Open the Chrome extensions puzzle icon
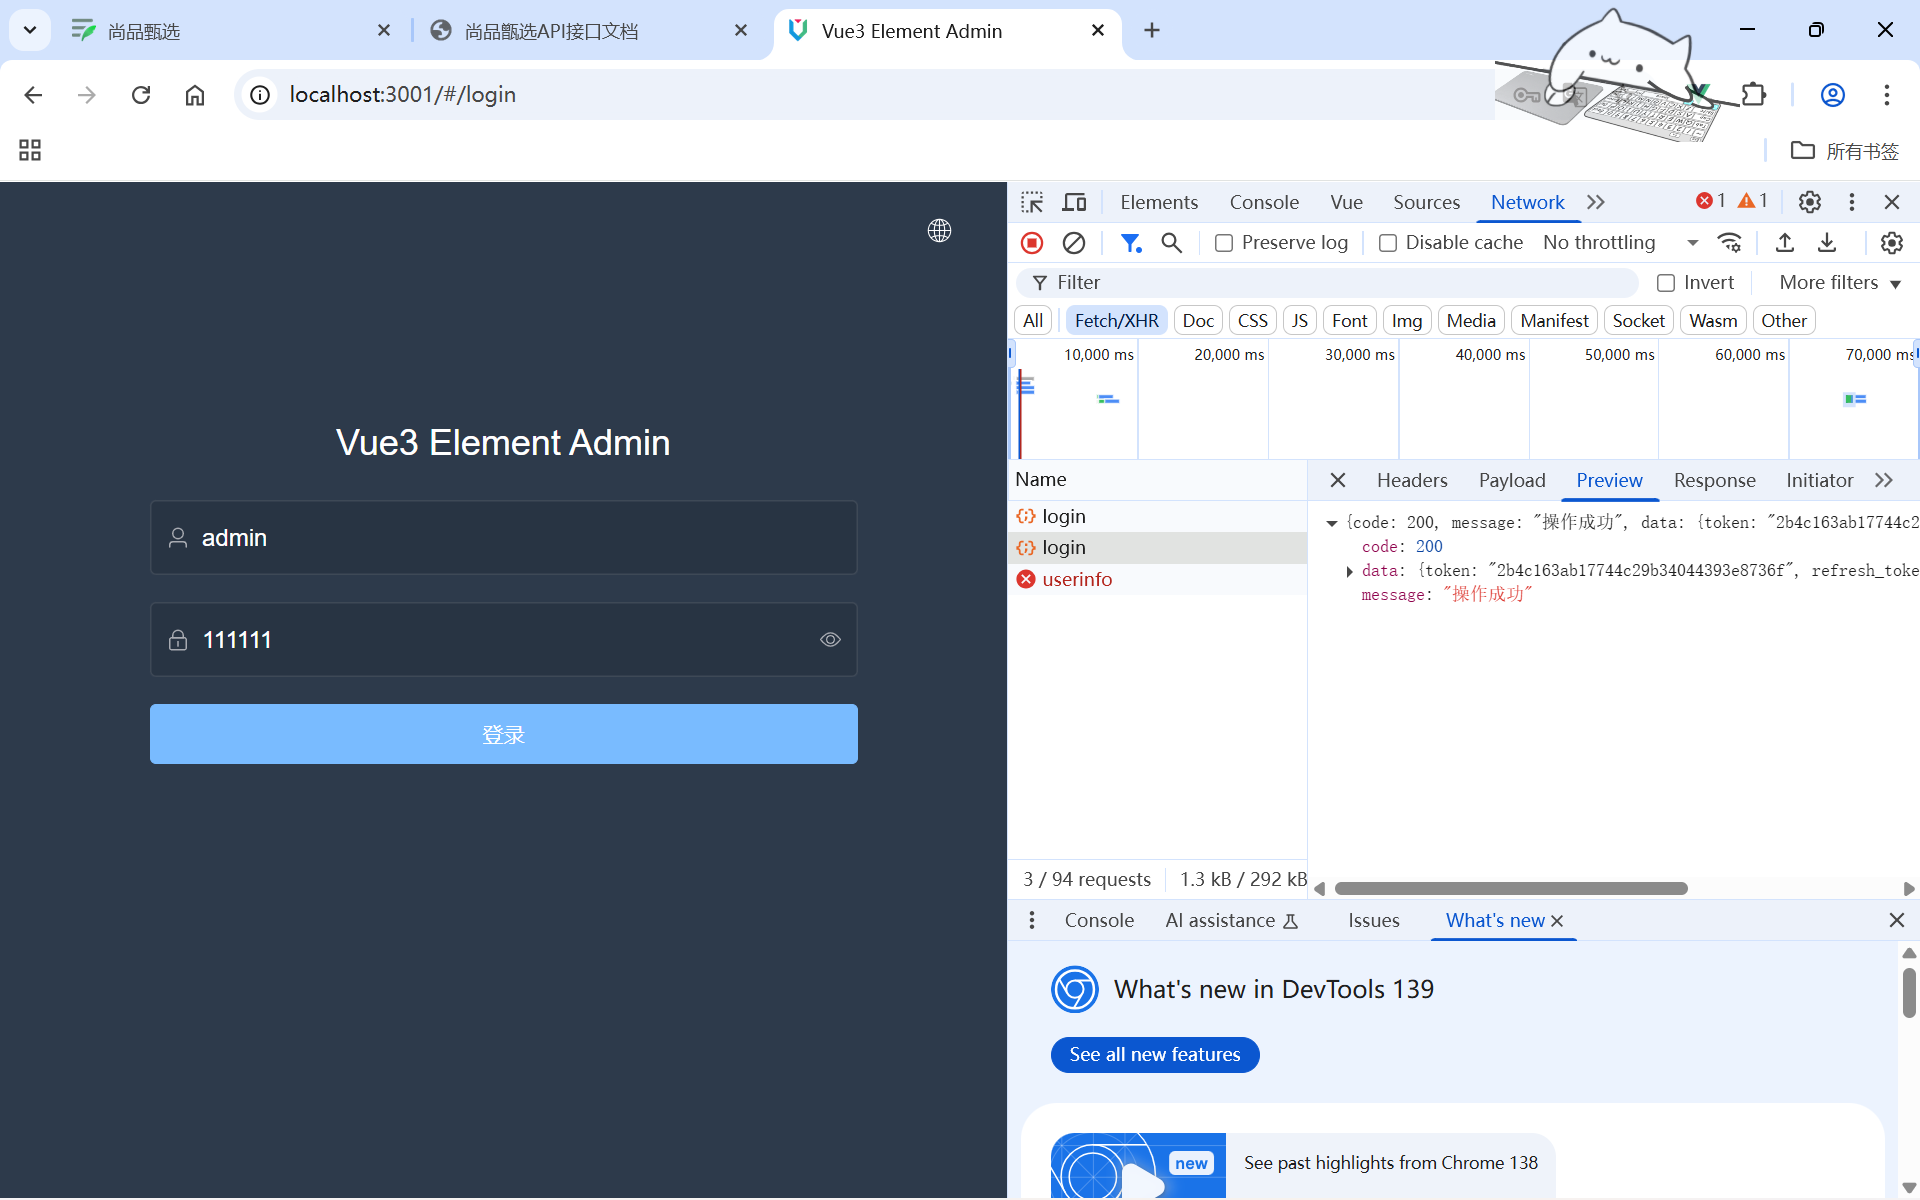The height and width of the screenshot is (1200, 1920). (x=1754, y=95)
